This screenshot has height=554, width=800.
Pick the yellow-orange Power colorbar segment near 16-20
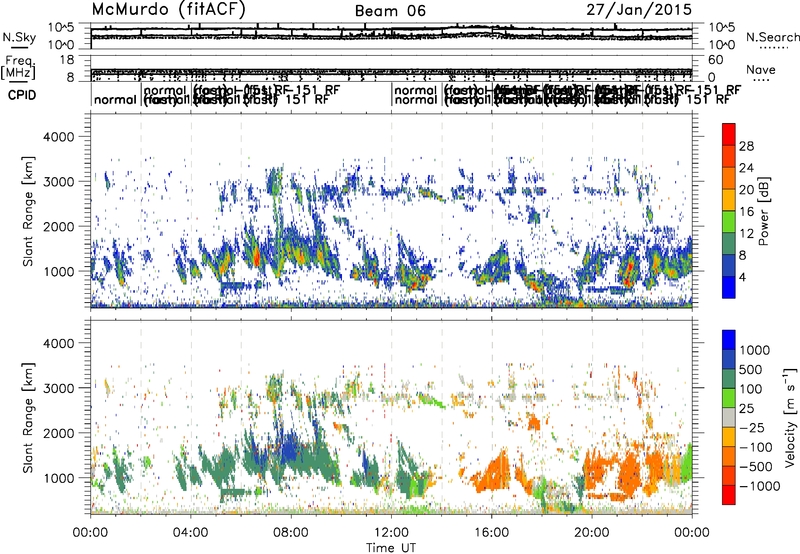pos(729,200)
